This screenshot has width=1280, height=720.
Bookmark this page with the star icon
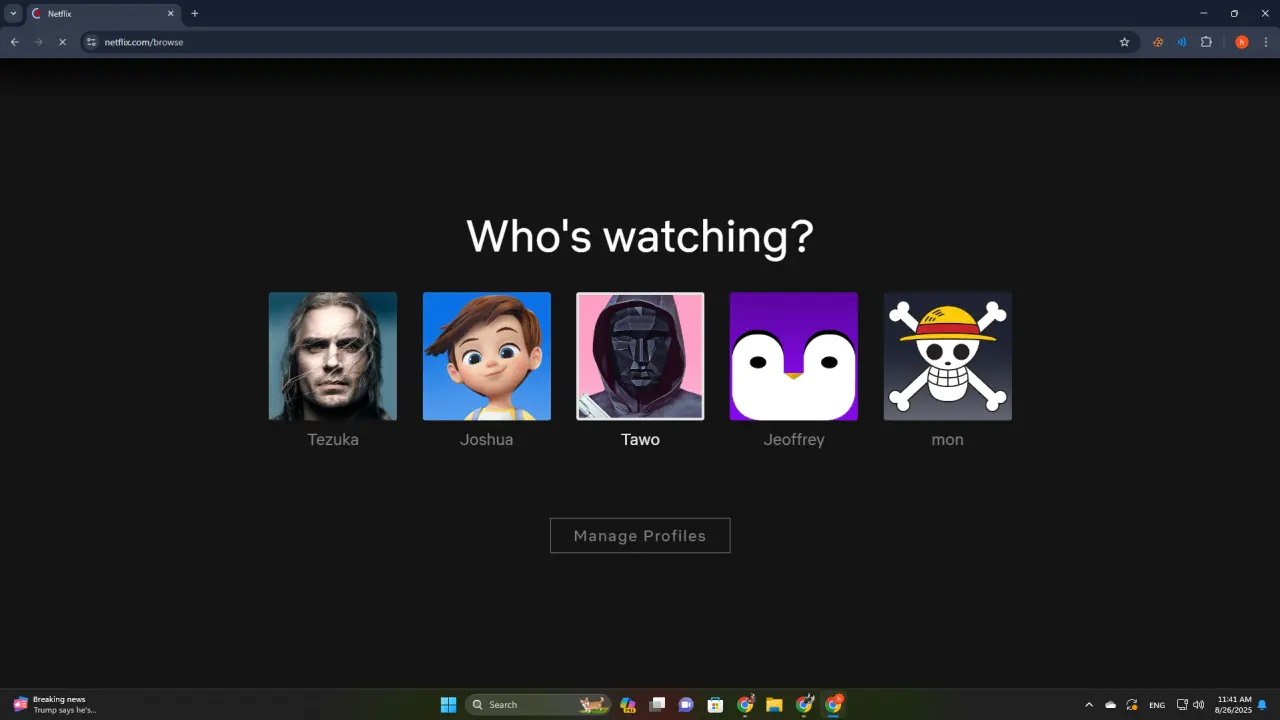pyautogui.click(x=1124, y=42)
